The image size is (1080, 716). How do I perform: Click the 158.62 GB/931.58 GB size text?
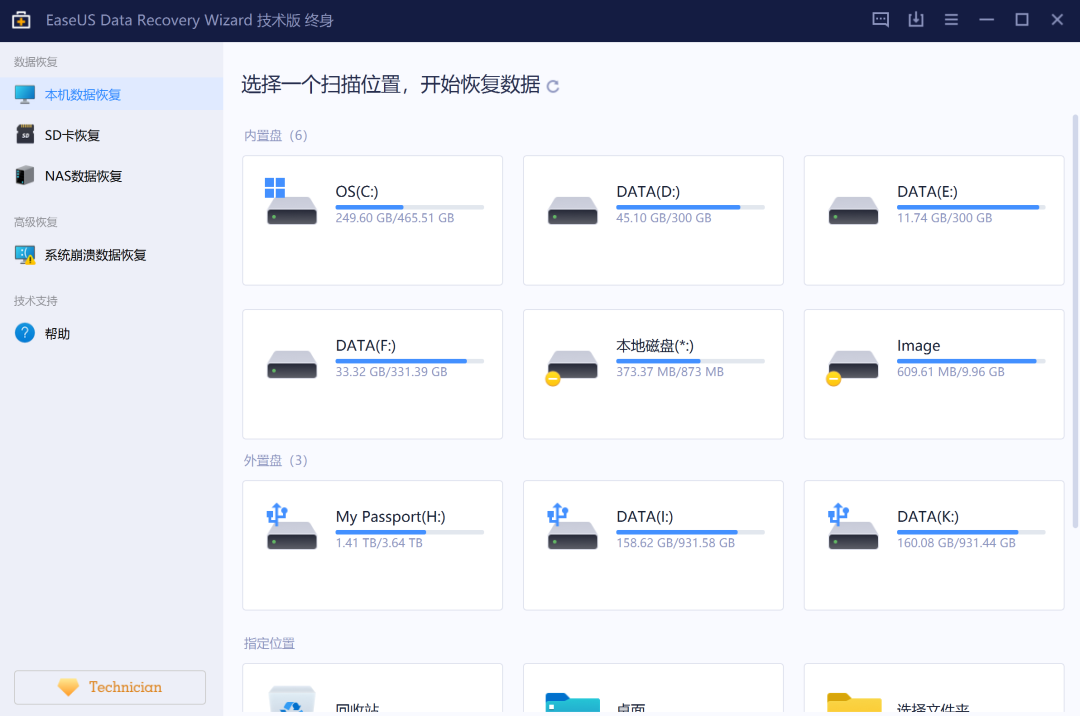pyautogui.click(x=676, y=543)
